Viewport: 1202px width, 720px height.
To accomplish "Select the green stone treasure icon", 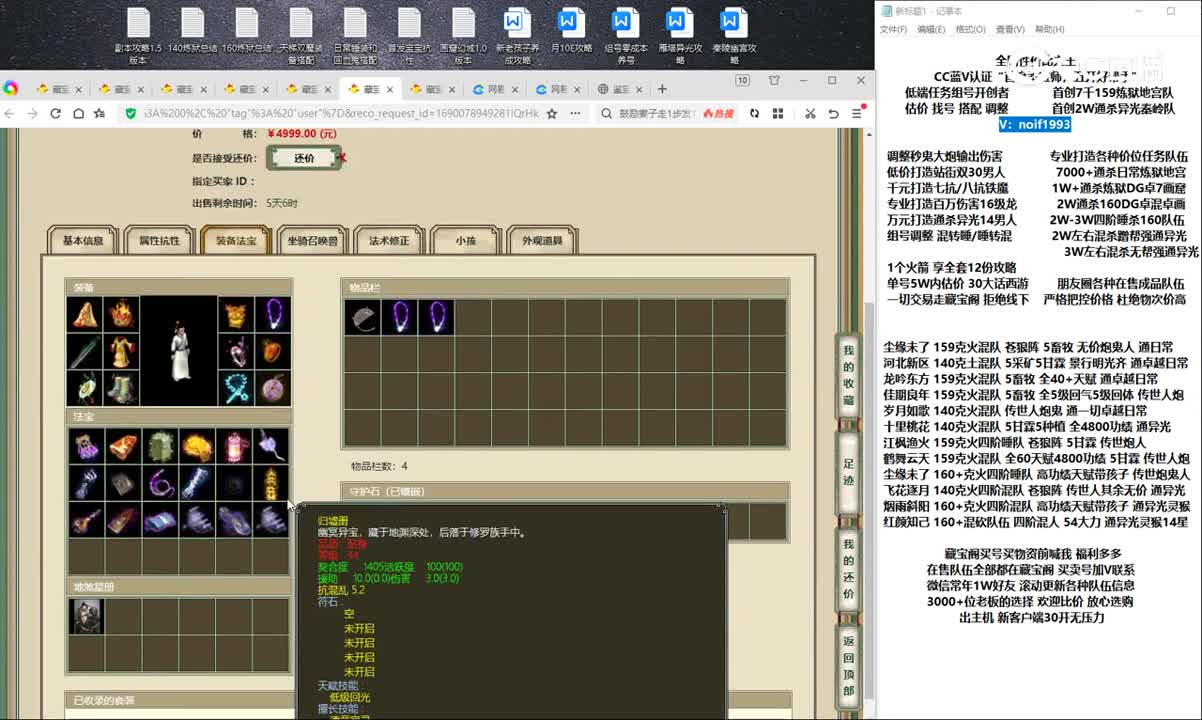I will (160, 446).
